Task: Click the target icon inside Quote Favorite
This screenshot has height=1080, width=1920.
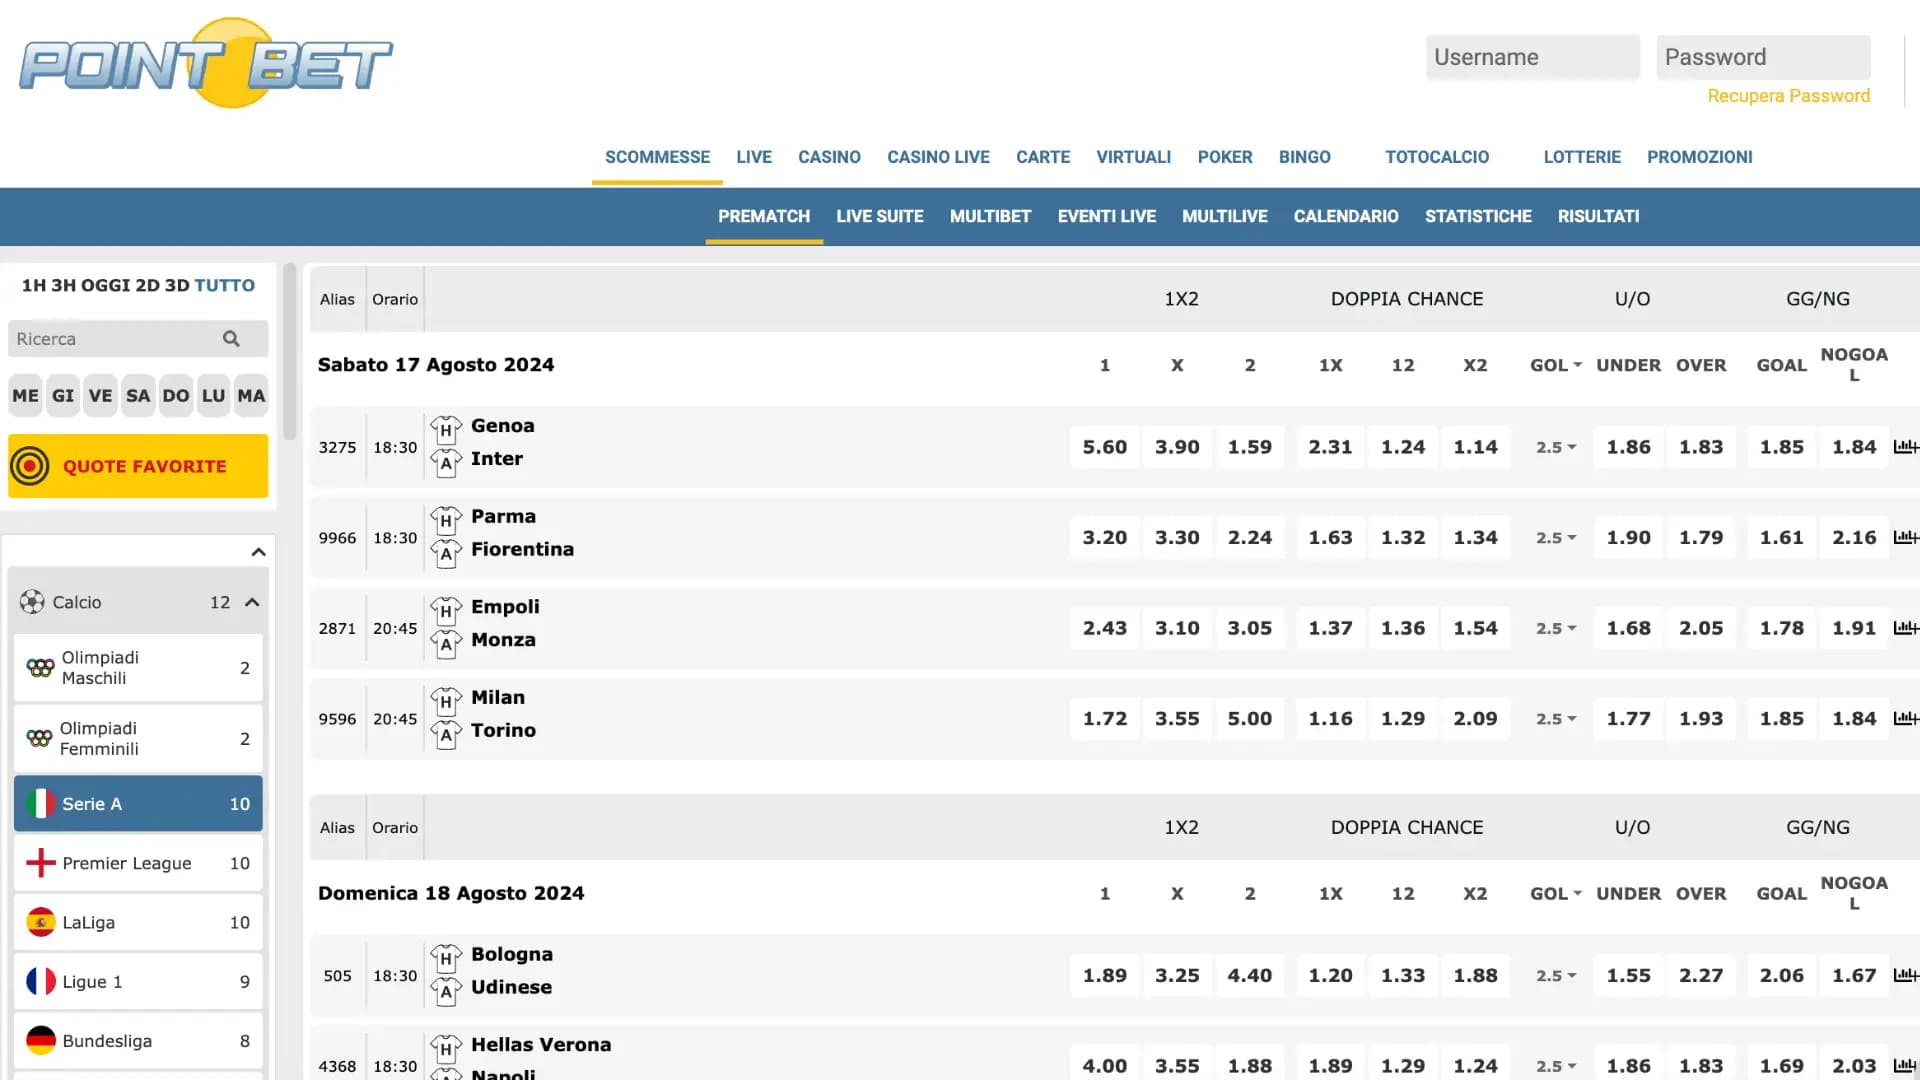Action: coord(32,465)
